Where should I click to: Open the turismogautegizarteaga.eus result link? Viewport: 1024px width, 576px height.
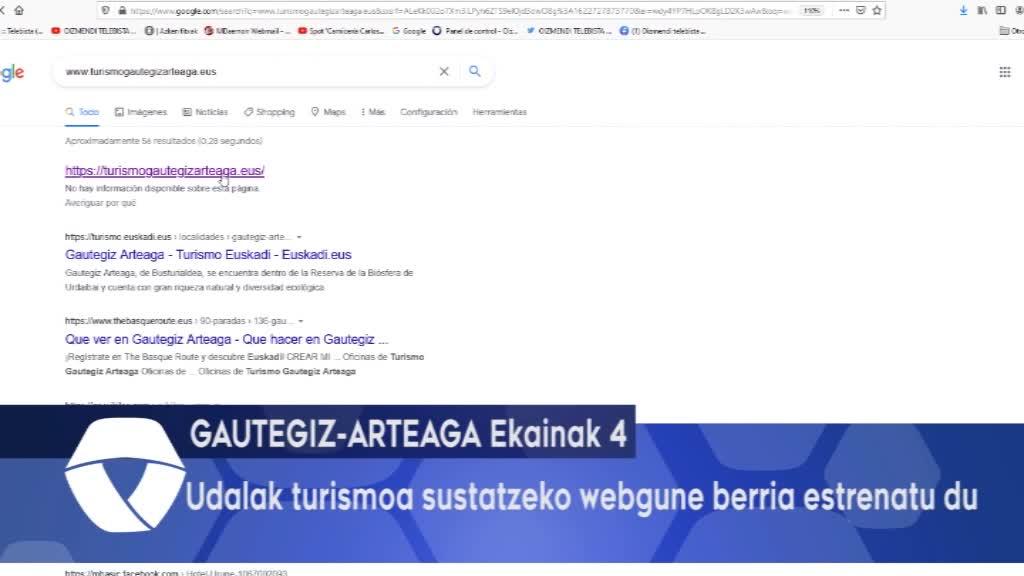165,170
